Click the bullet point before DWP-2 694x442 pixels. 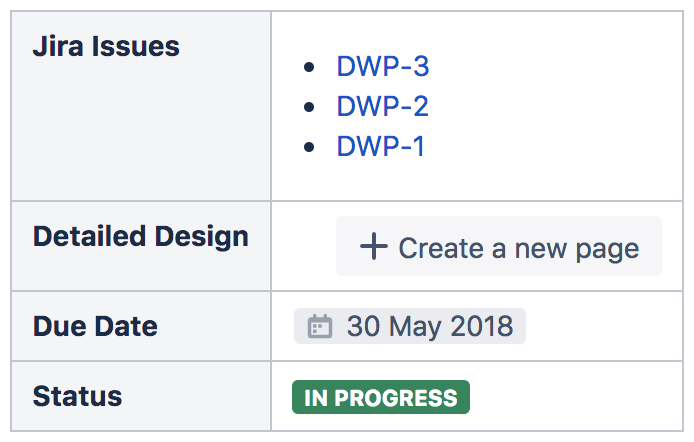(310, 107)
